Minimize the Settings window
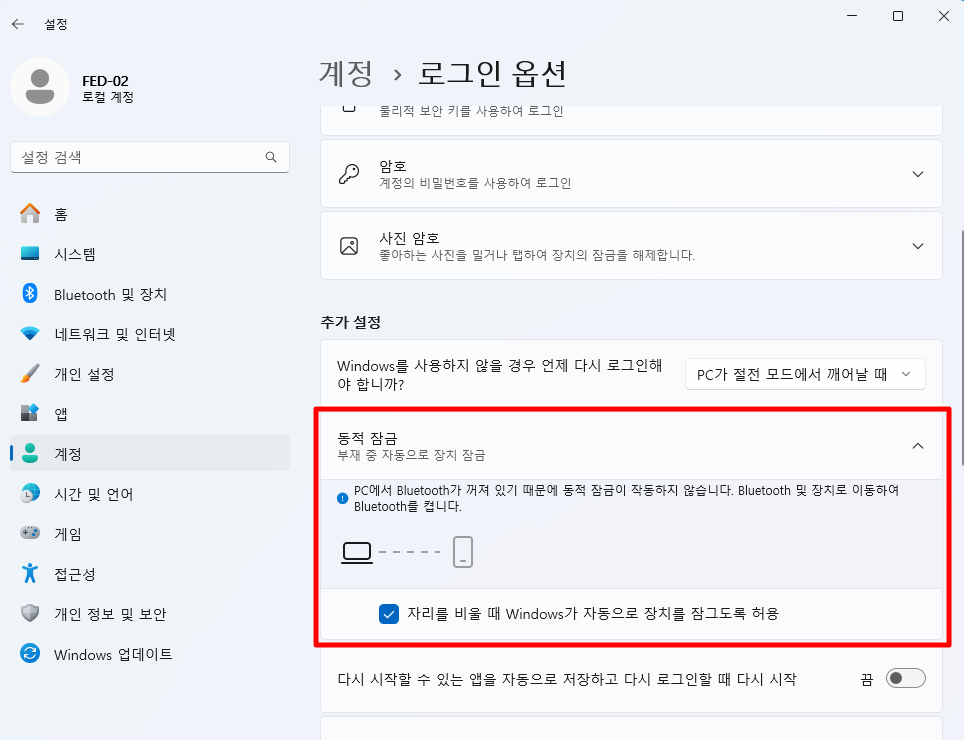 tap(852, 16)
